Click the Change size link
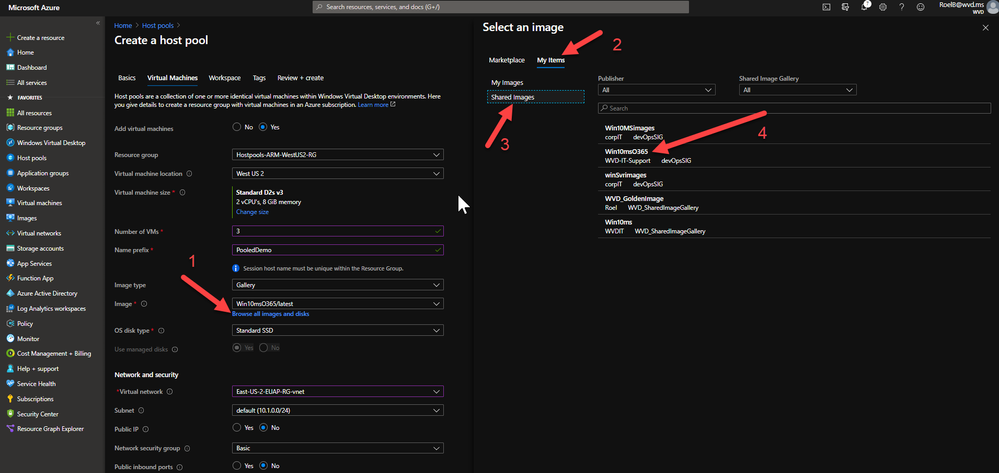The height and width of the screenshot is (473, 999). 252,212
